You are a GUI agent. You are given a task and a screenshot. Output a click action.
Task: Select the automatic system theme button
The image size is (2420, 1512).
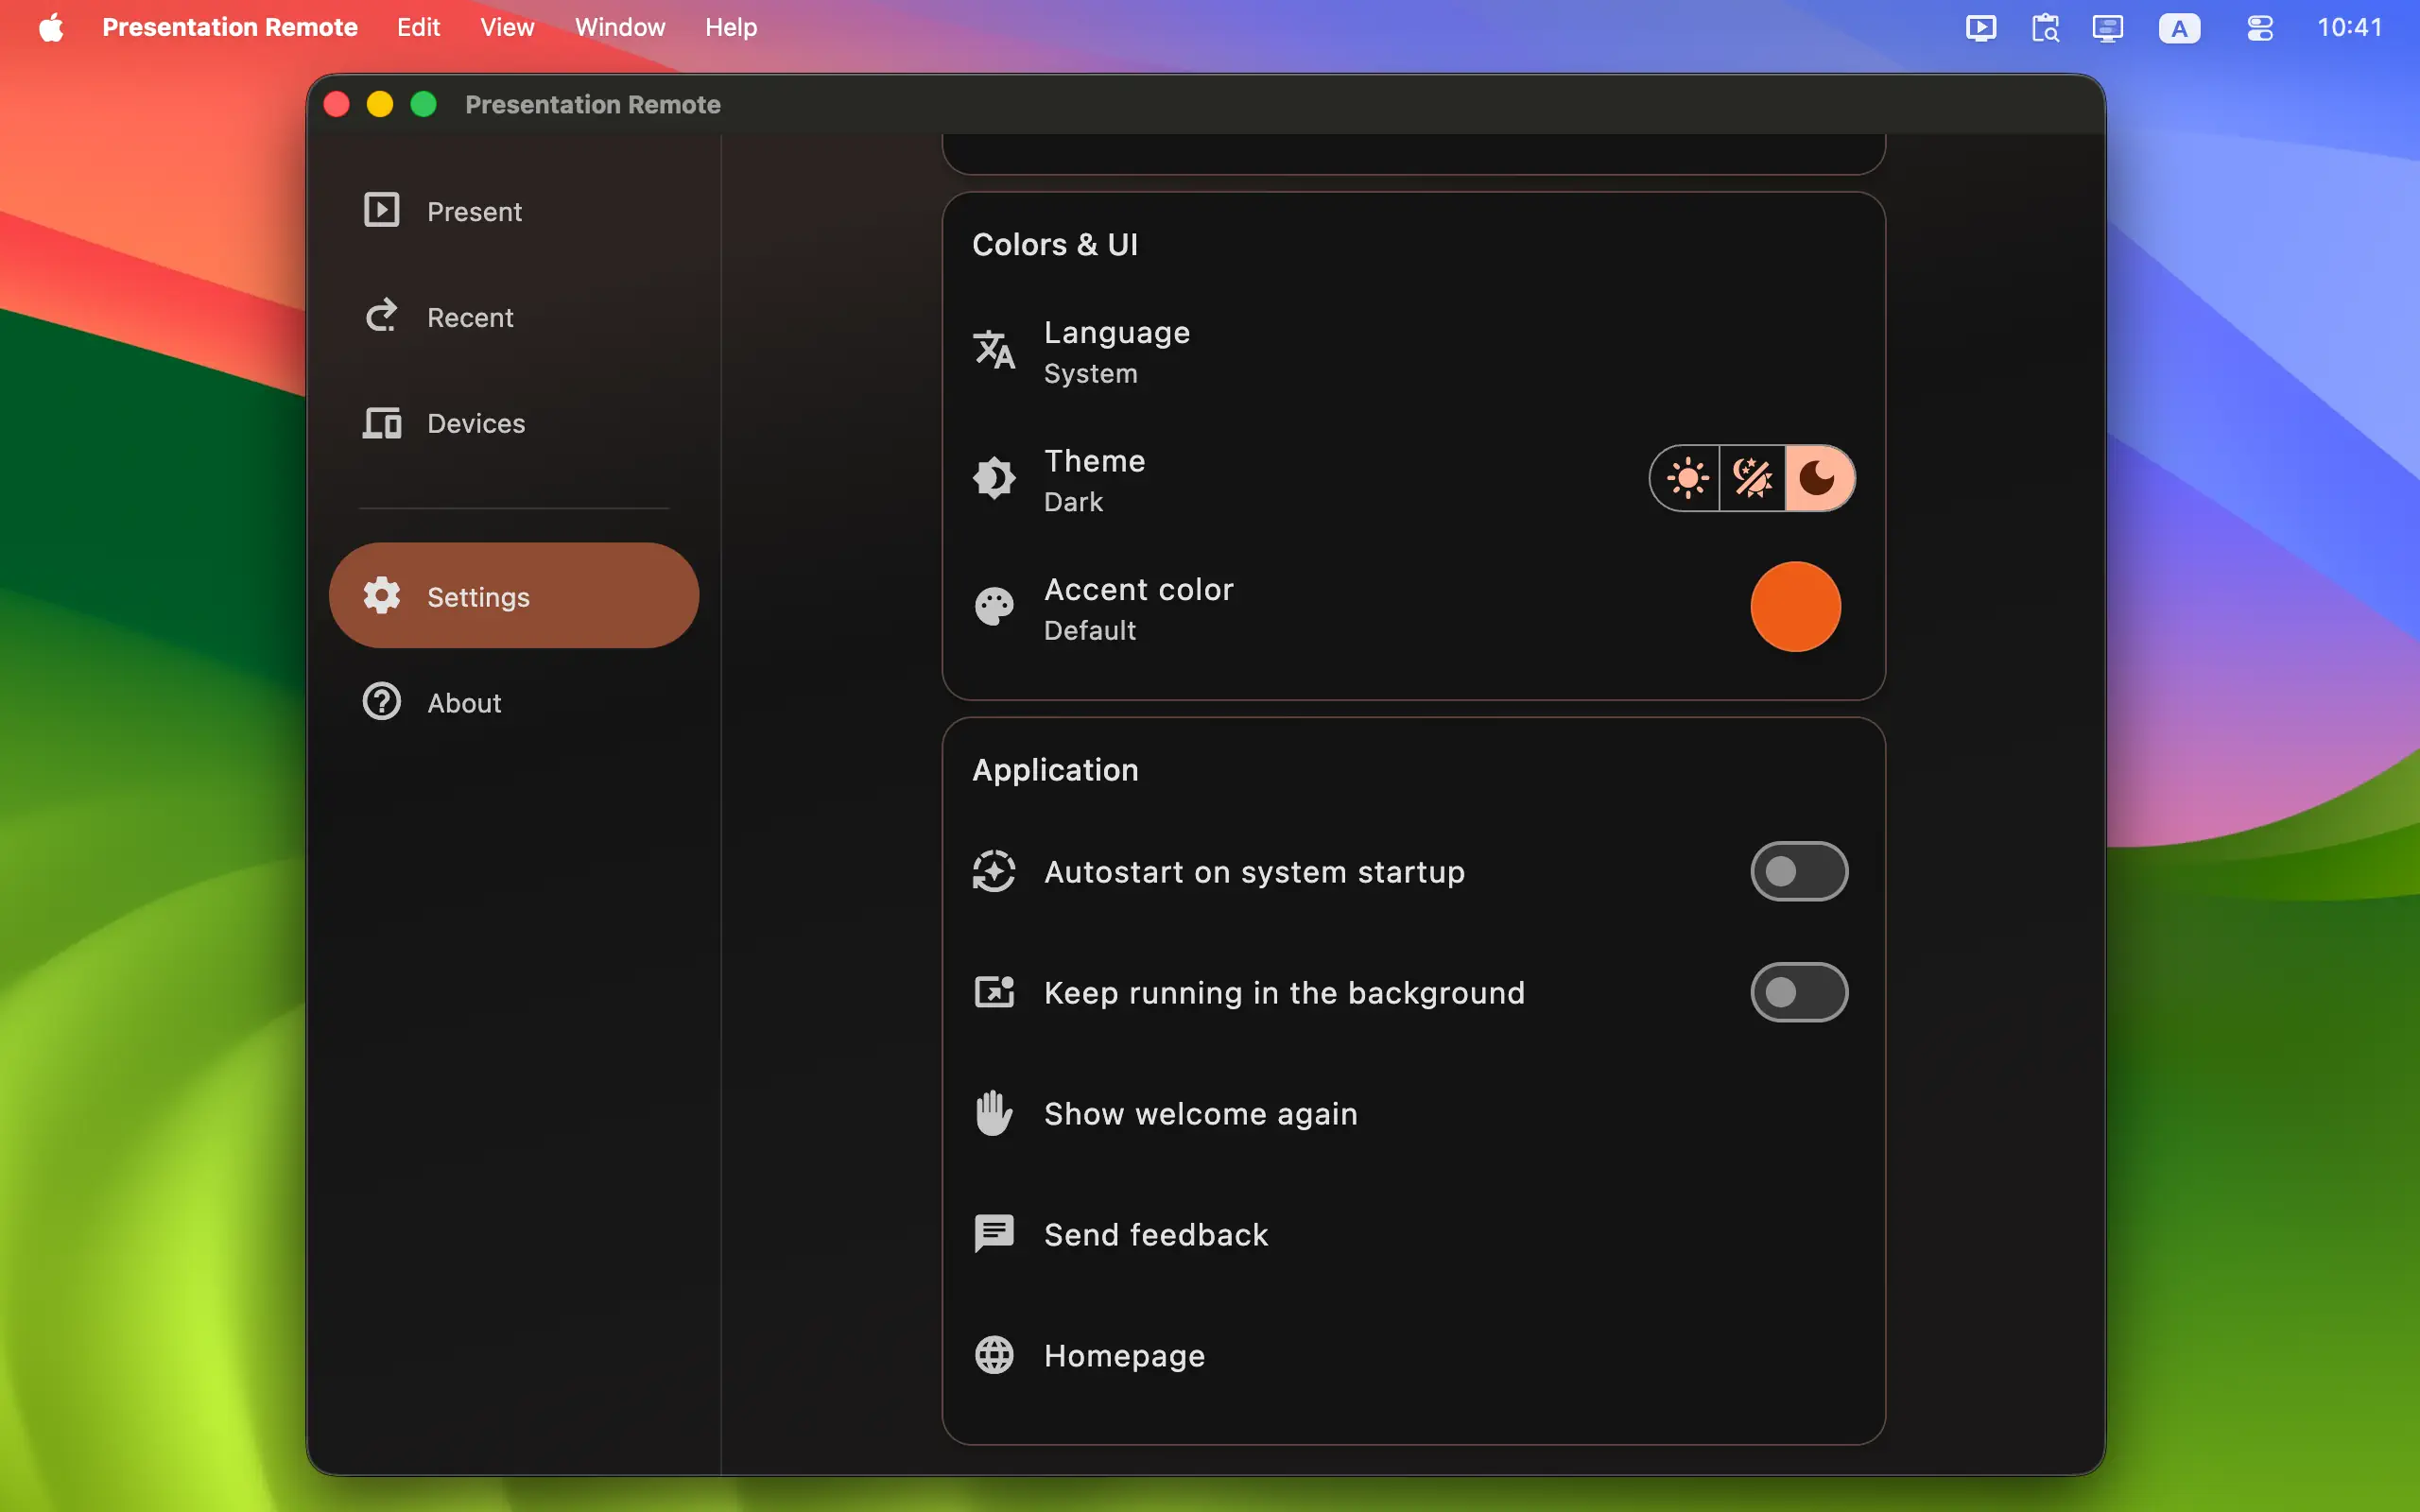(1752, 478)
